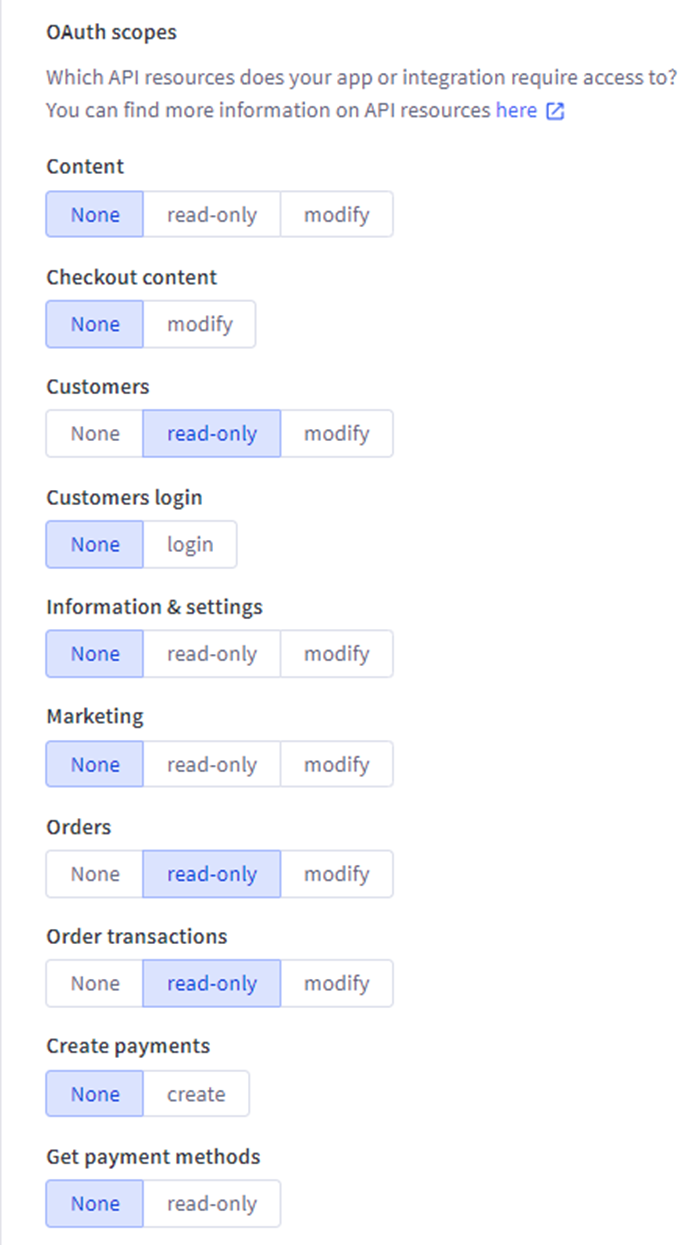Choose modify for Customers scope
The height and width of the screenshot is (1245, 697).
336,434
